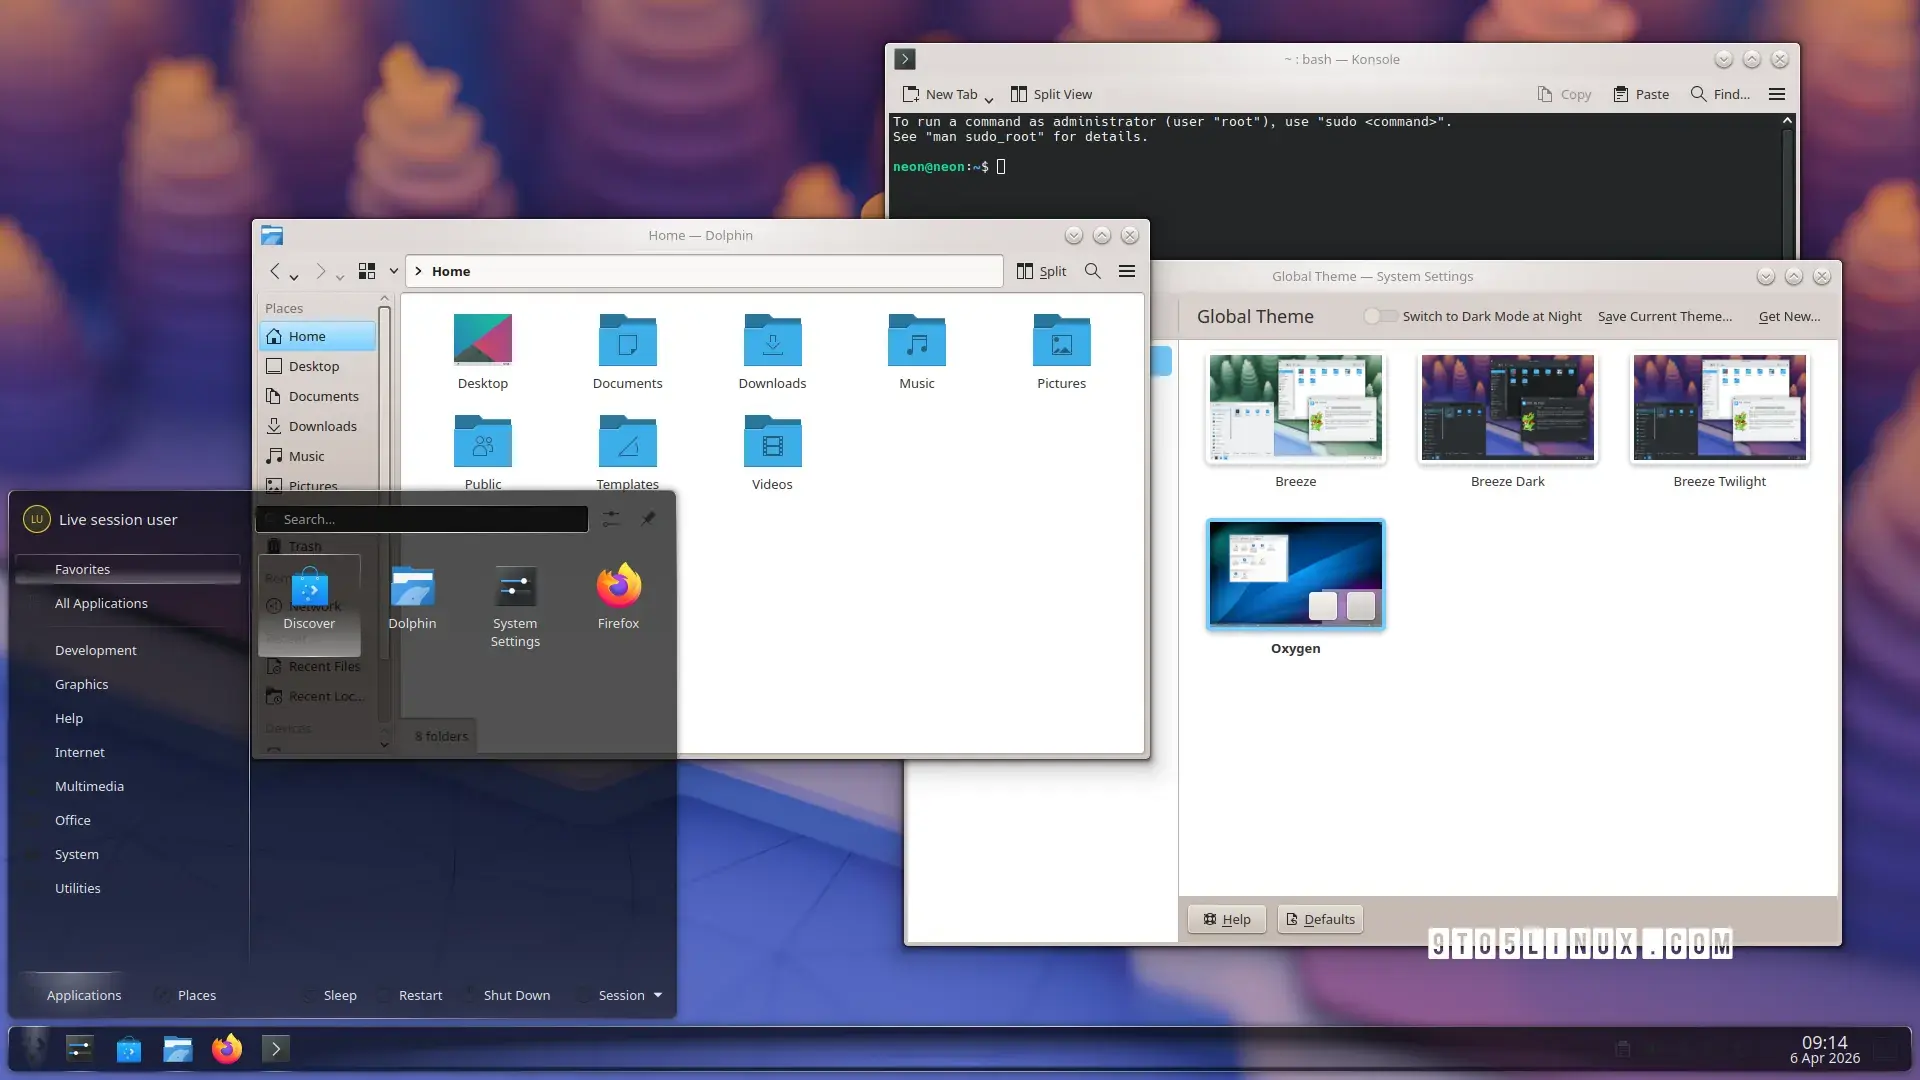Screen dimensions: 1920x1080
Task: Expand the New Tab dropdown arrow
Action: coord(988,98)
